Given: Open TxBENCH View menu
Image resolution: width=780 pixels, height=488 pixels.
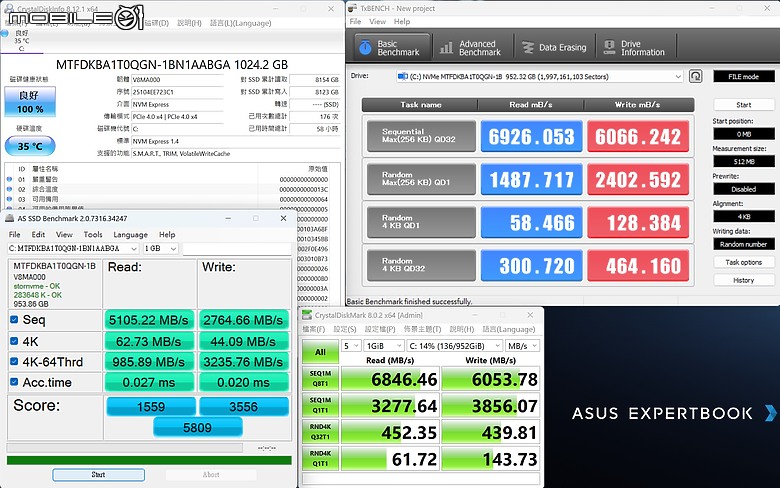Looking at the screenshot, I should coord(377,21).
